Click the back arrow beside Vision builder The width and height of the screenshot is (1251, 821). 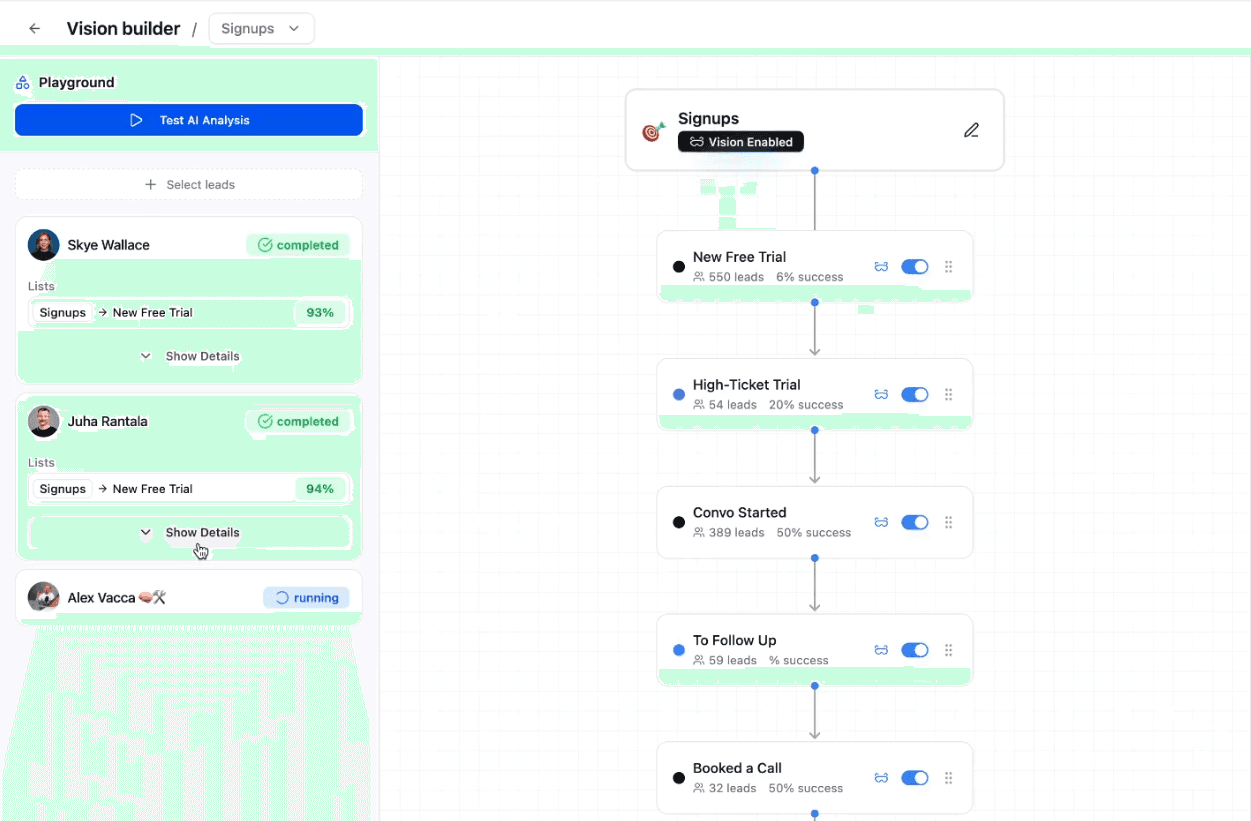click(x=33, y=28)
